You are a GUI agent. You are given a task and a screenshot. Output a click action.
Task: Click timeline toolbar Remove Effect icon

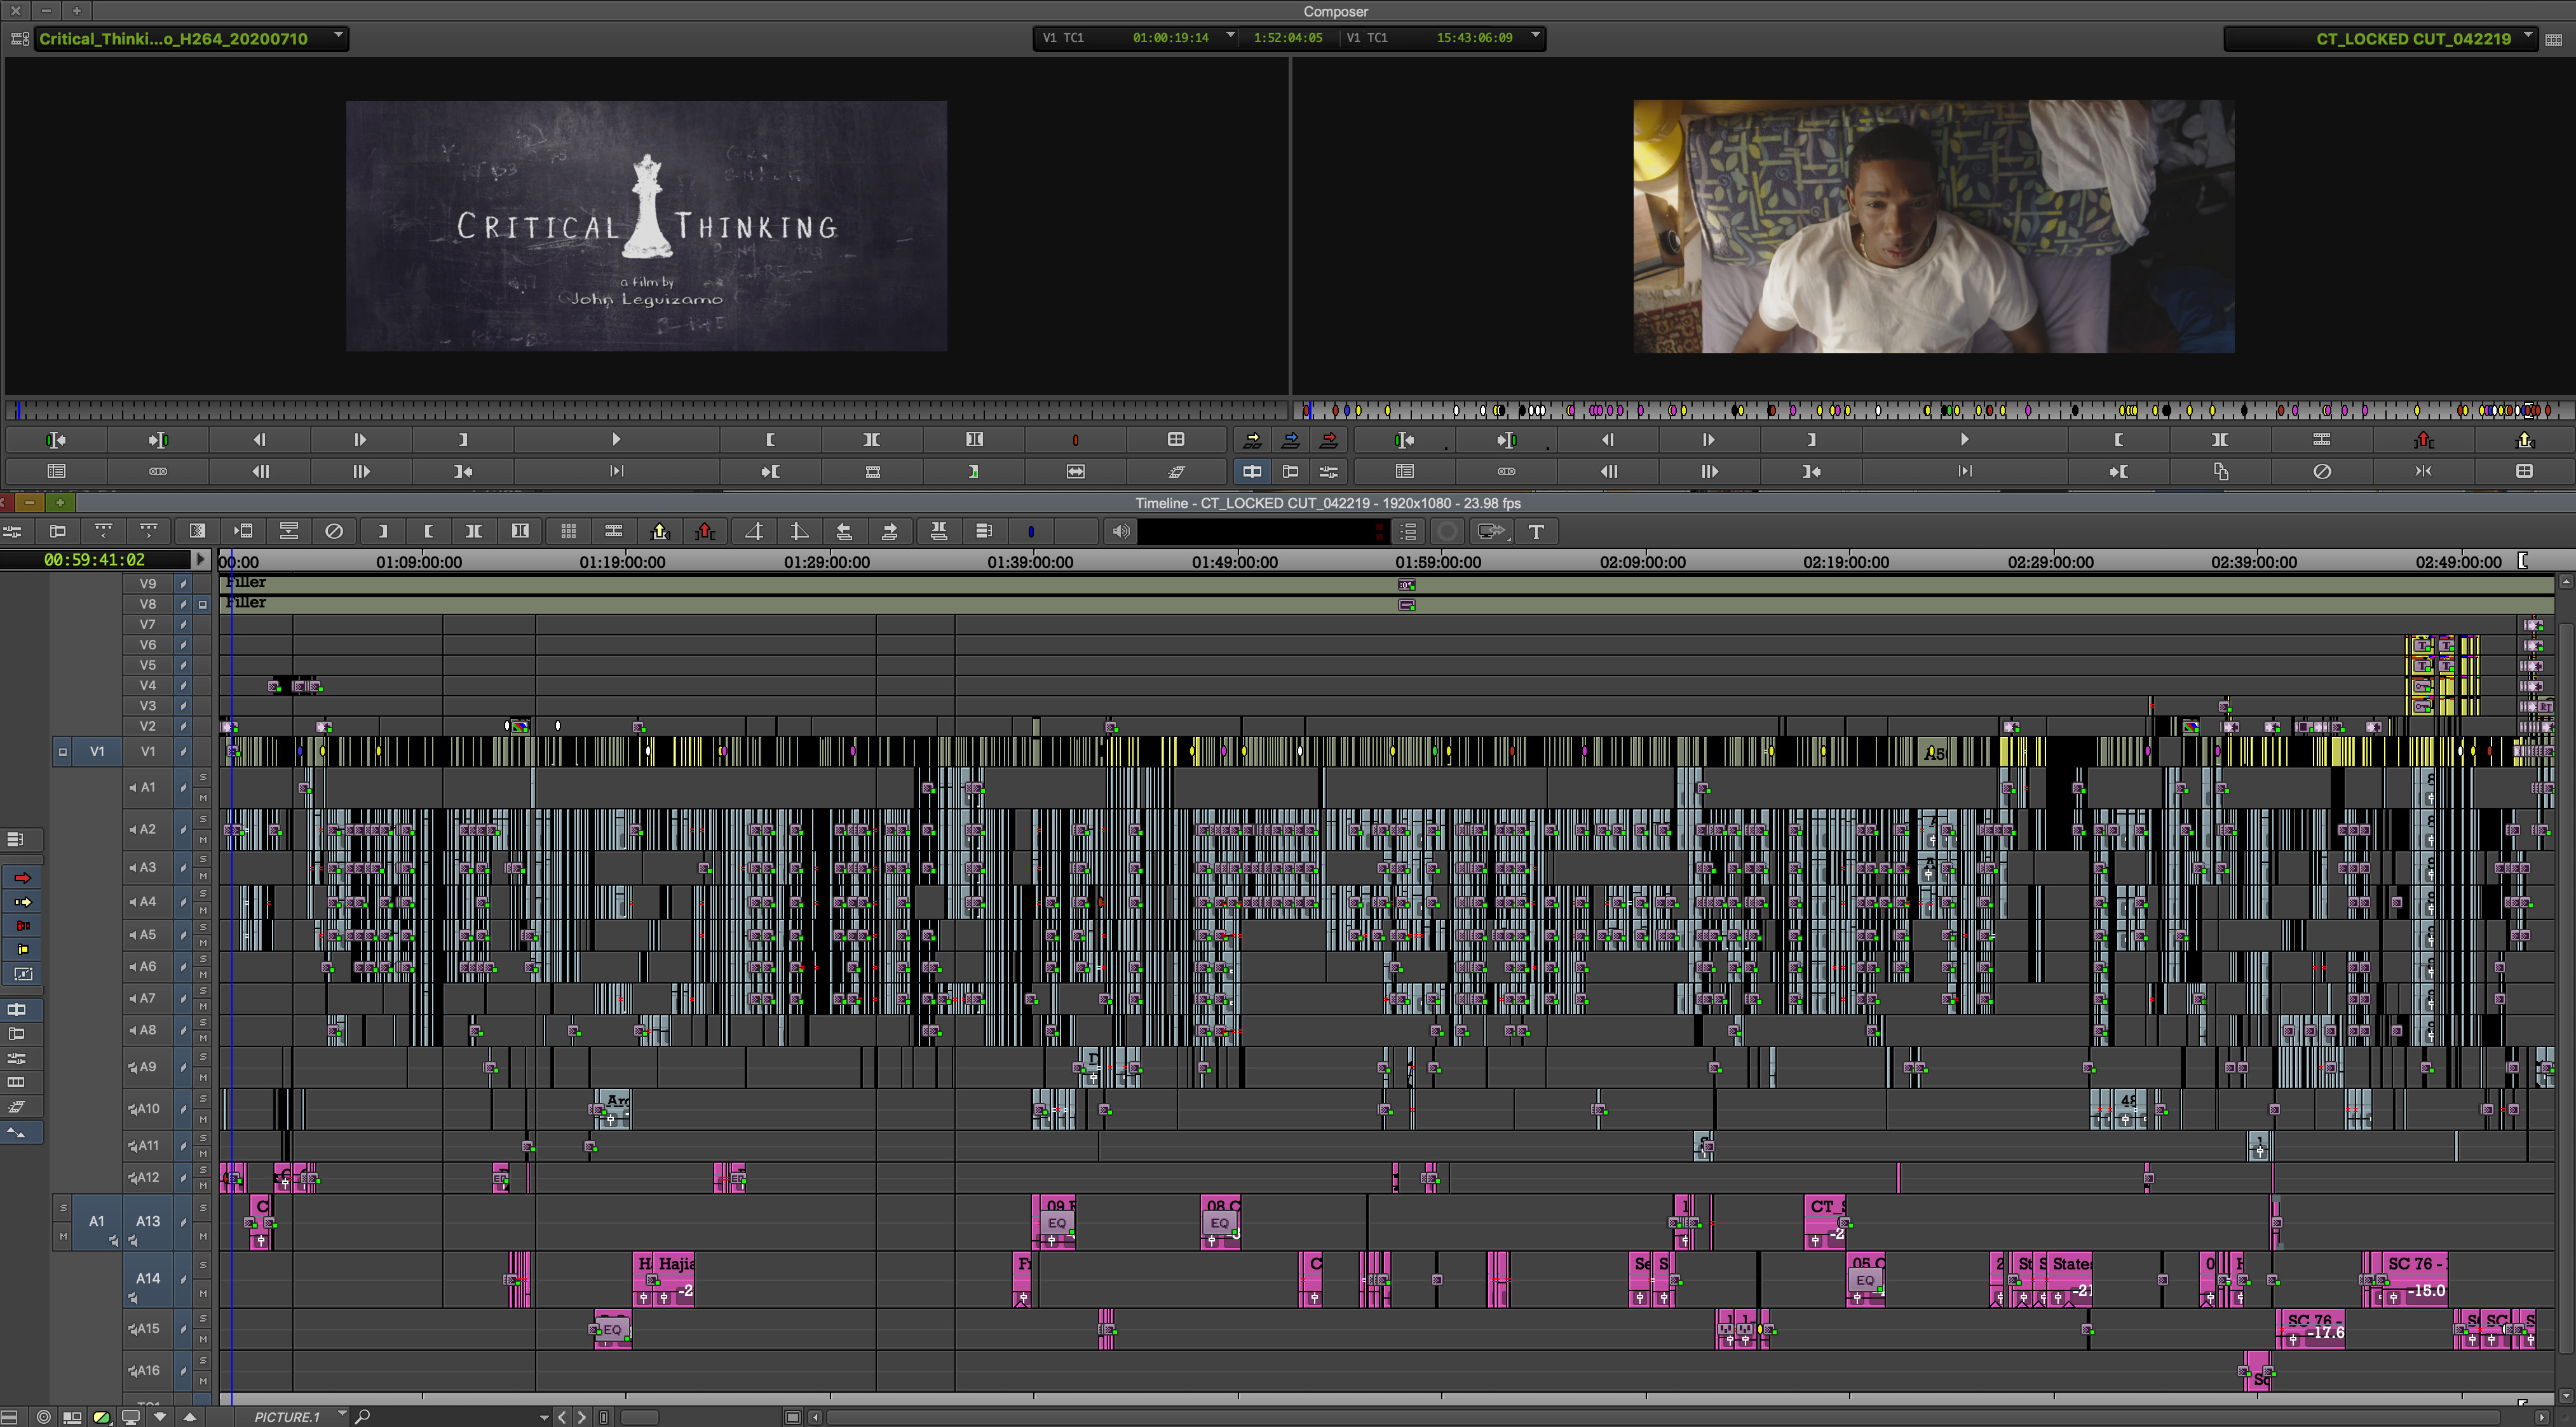point(334,532)
